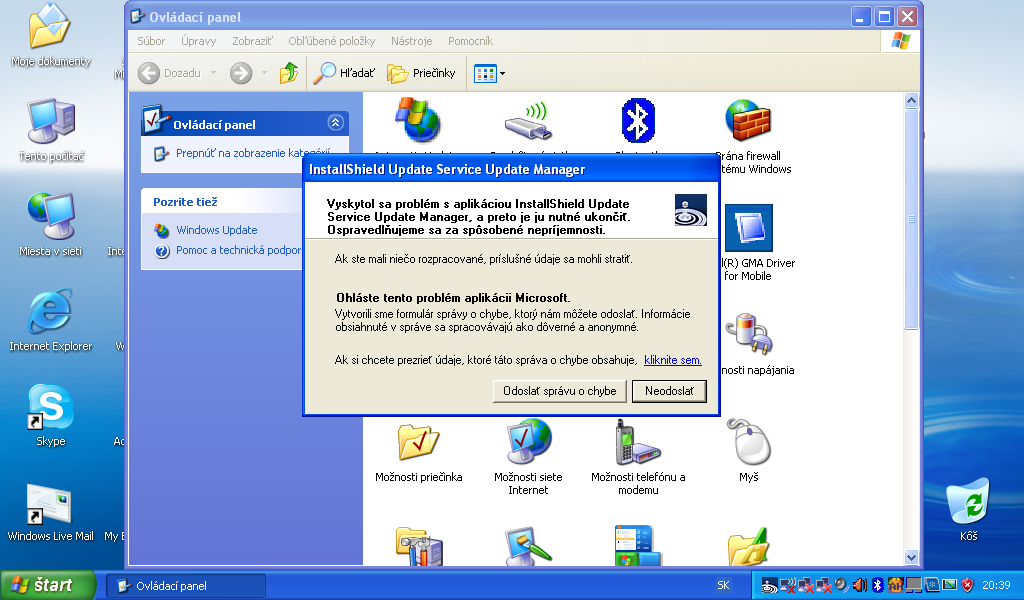Click the Hľadať search toolbar button

344,73
